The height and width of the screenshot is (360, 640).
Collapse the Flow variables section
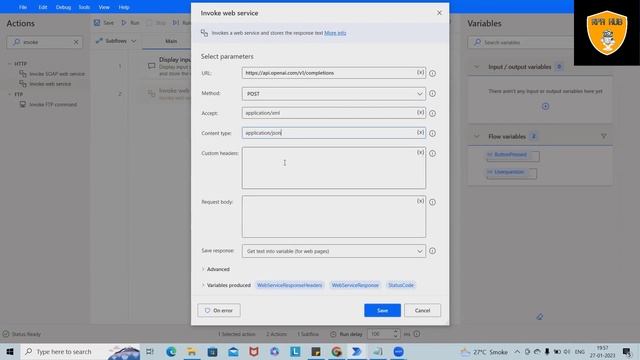click(x=476, y=136)
